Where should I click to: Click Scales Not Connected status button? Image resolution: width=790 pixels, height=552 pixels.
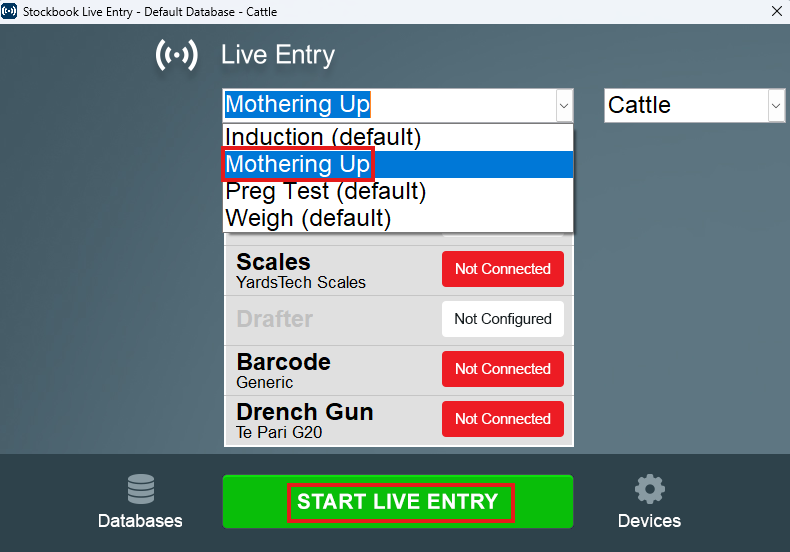tap(502, 269)
